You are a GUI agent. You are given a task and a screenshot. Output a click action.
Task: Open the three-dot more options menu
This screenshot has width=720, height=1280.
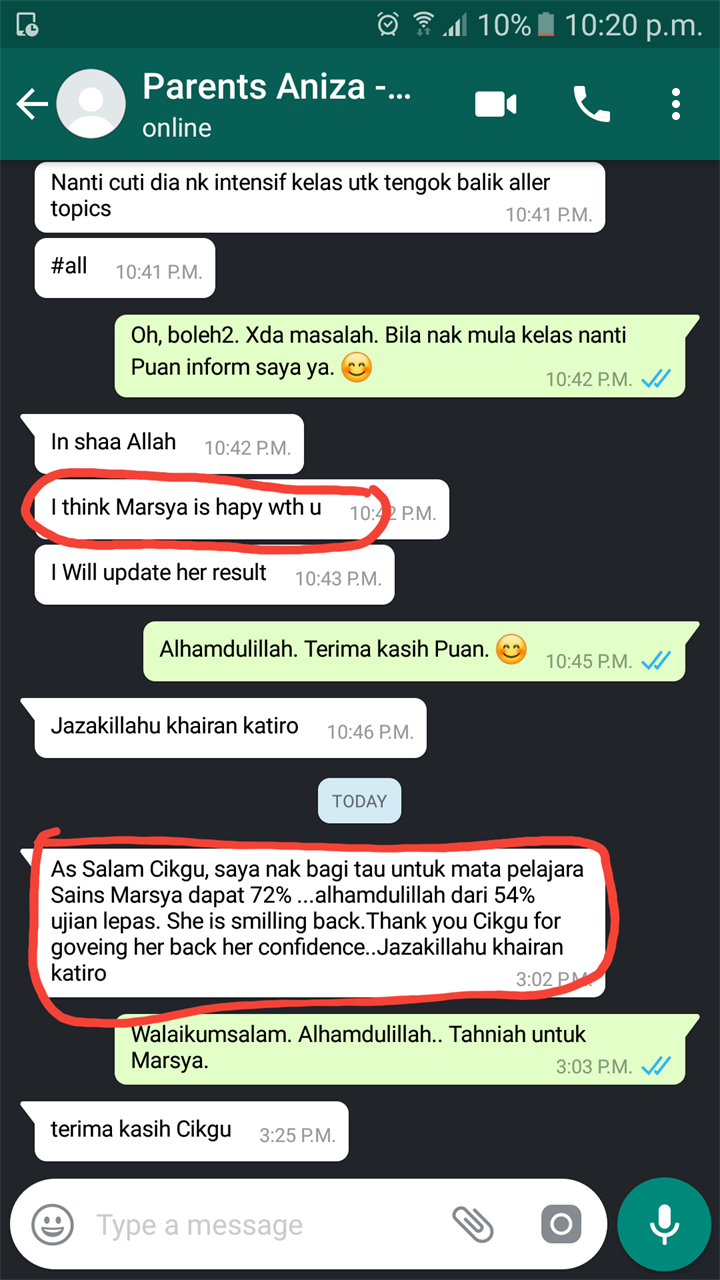(677, 104)
